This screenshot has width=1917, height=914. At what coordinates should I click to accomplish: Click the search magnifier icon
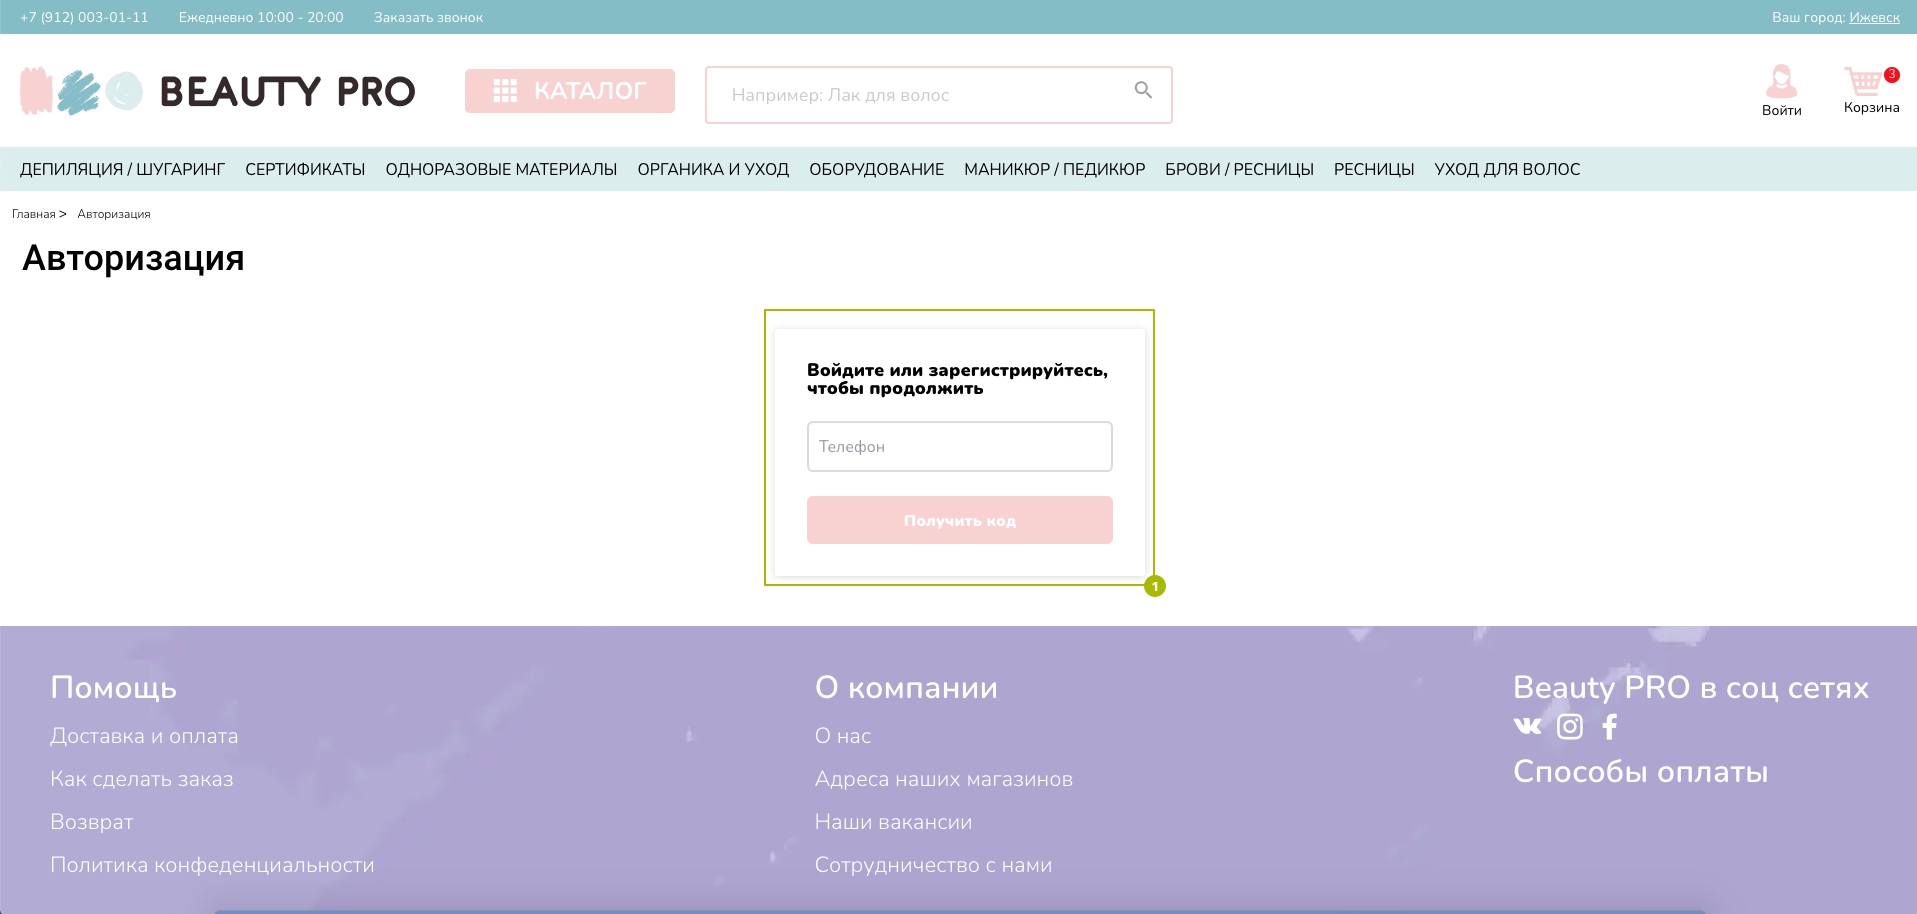(1143, 91)
